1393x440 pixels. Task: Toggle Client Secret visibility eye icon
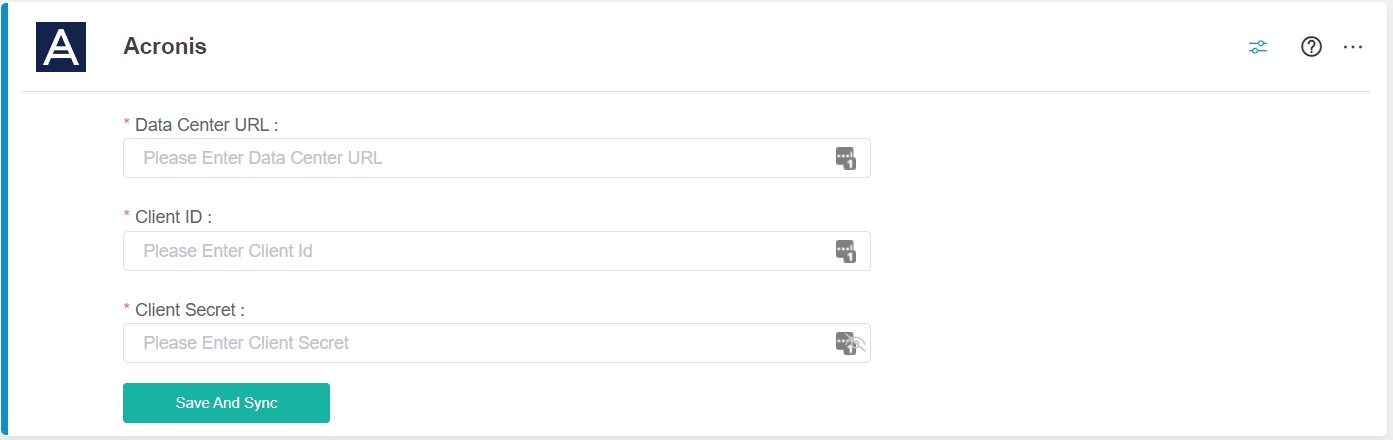859,346
